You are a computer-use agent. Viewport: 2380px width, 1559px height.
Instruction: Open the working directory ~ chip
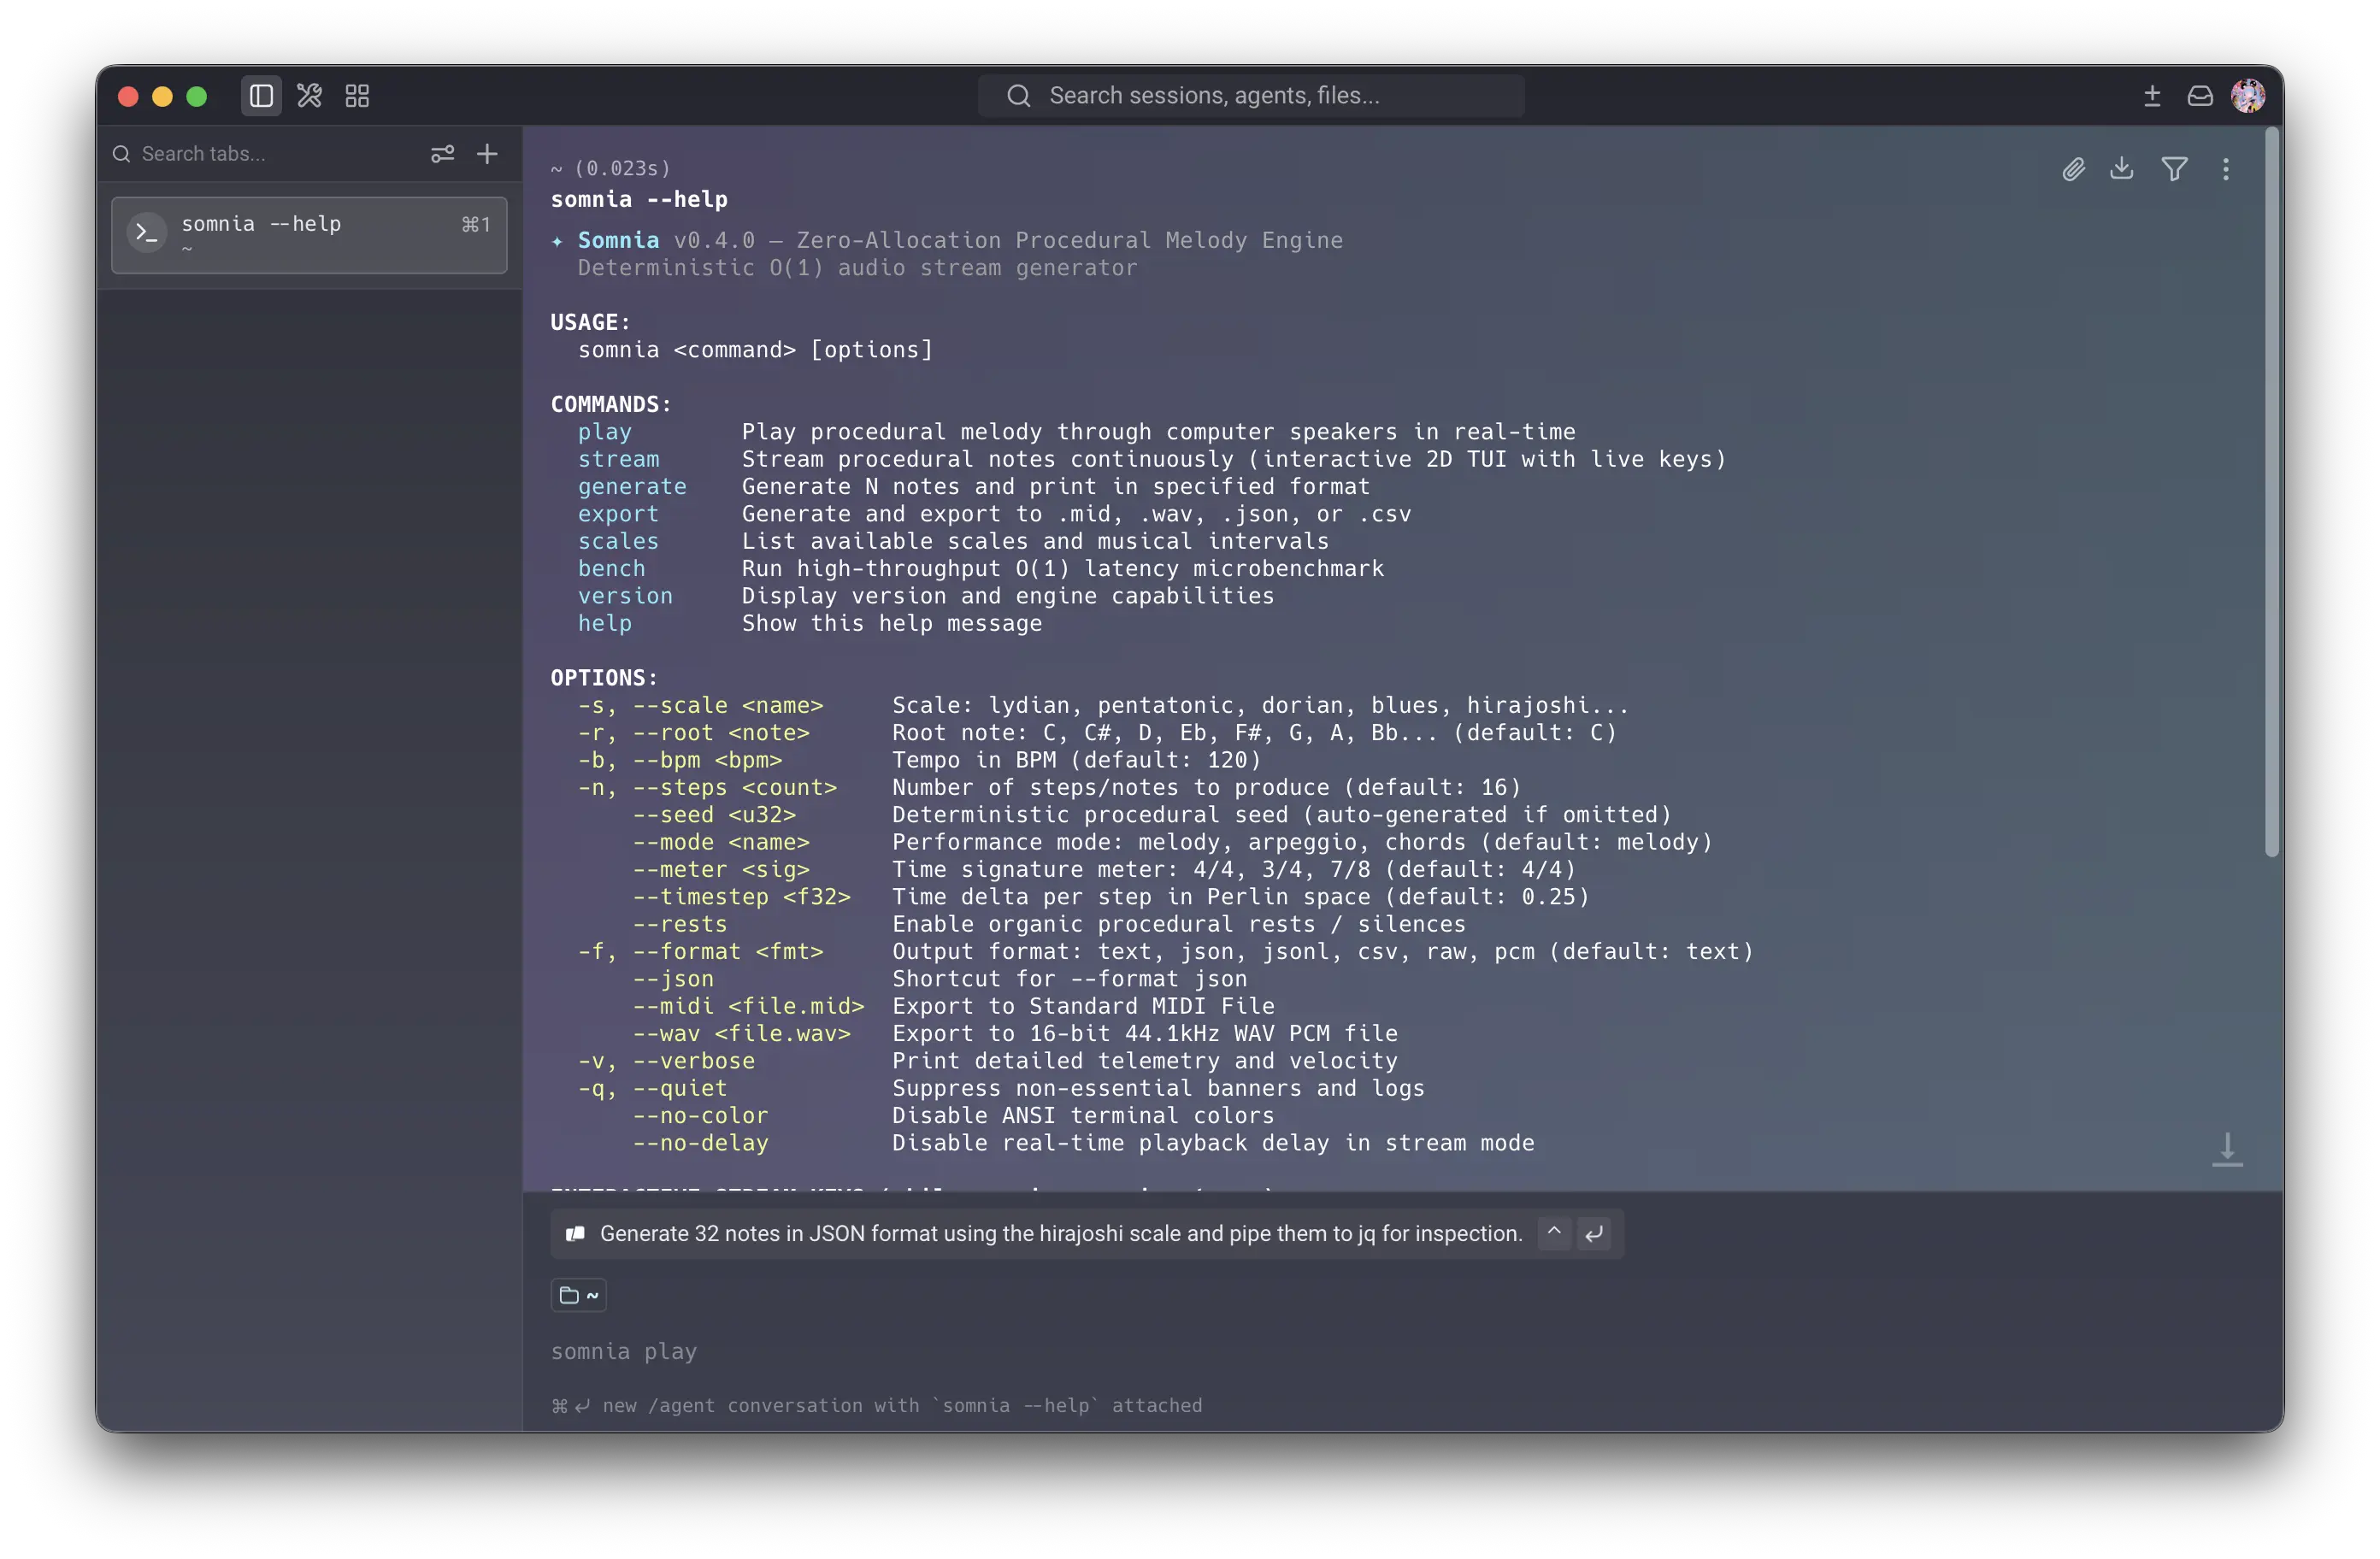click(x=578, y=1295)
